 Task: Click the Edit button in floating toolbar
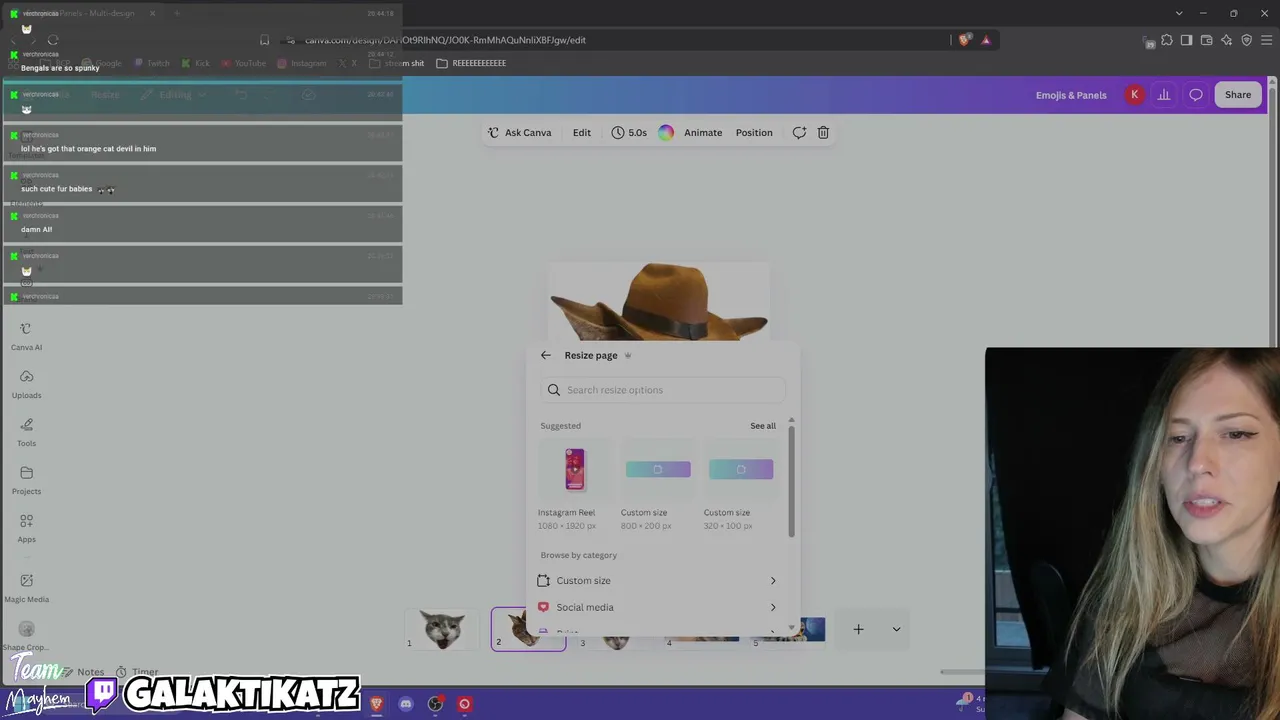(582, 133)
